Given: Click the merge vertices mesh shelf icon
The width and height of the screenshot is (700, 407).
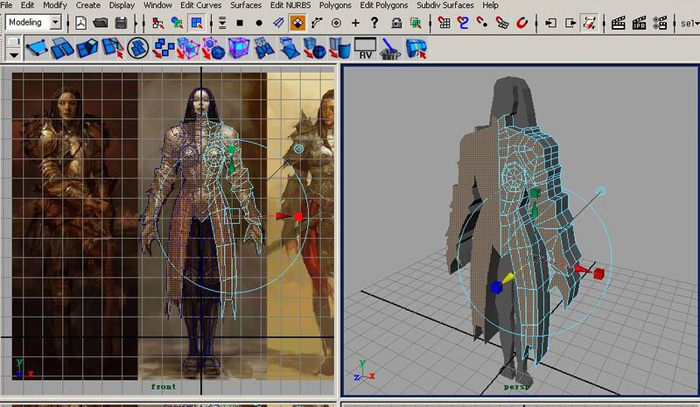Looking at the screenshot, I should pyautogui.click(x=264, y=48).
